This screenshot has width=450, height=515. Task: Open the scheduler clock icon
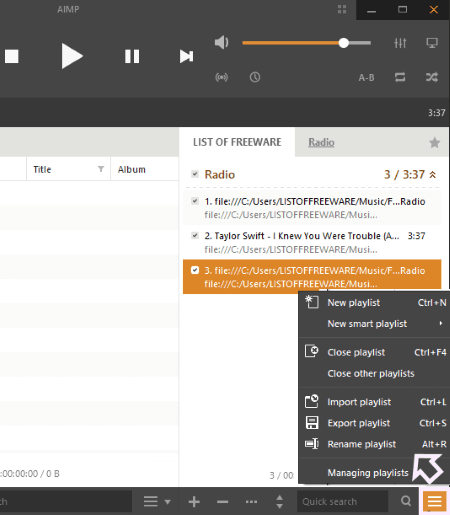click(x=255, y=77)
